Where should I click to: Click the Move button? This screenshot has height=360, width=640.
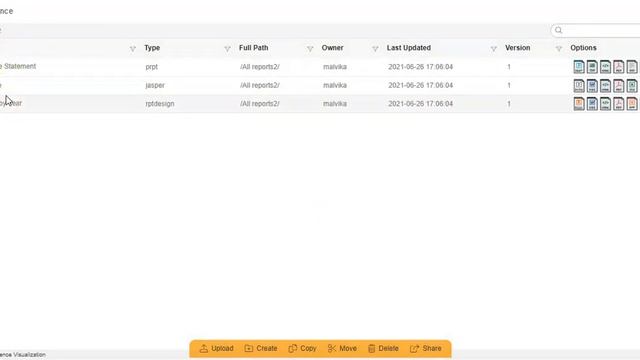[342, 349]
